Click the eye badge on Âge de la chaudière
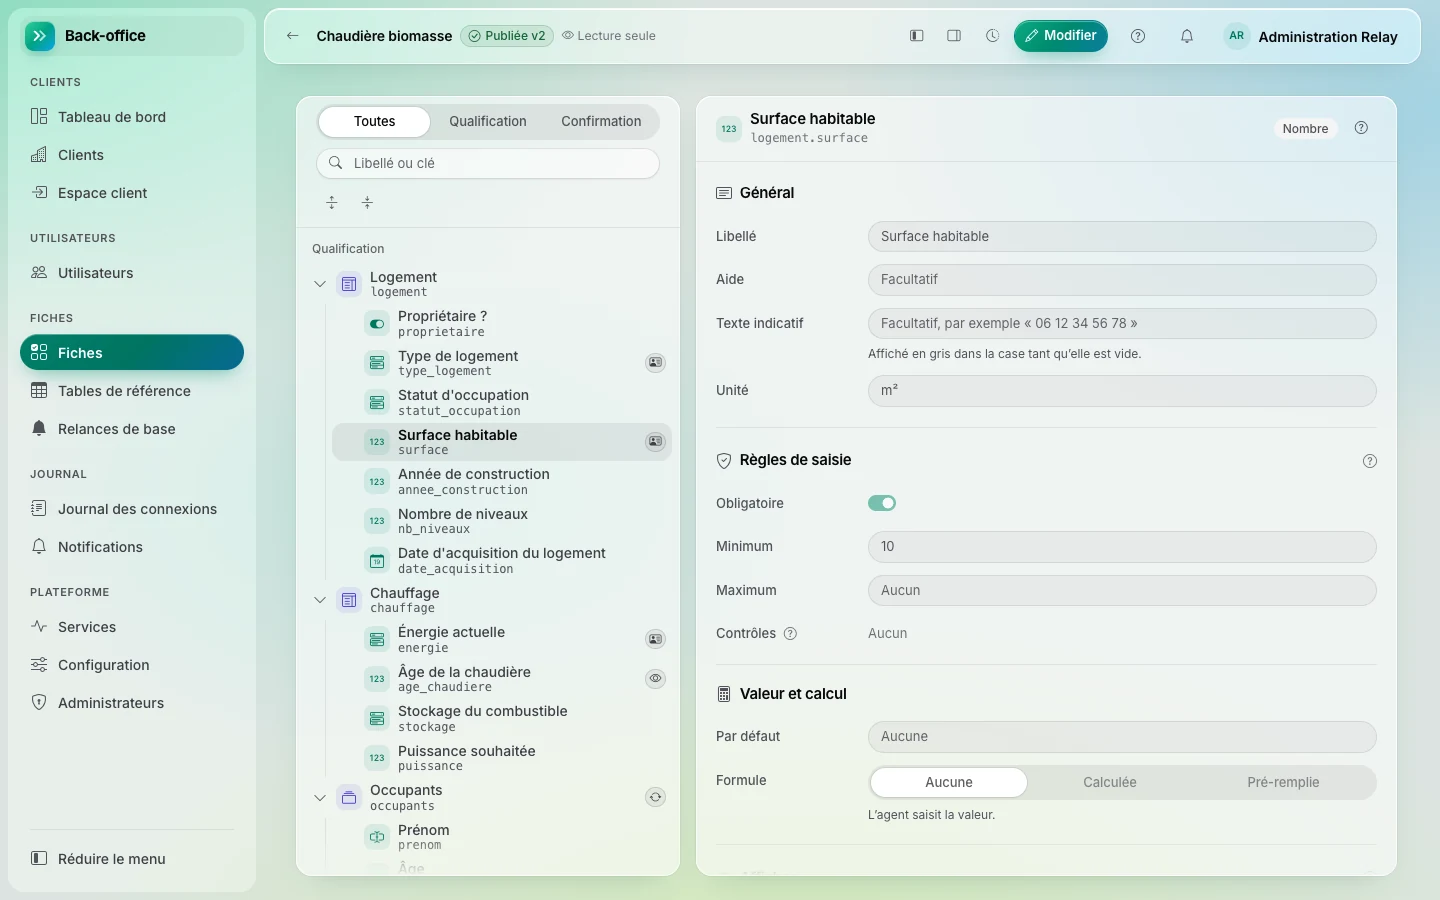 click(x=655, y=678)
